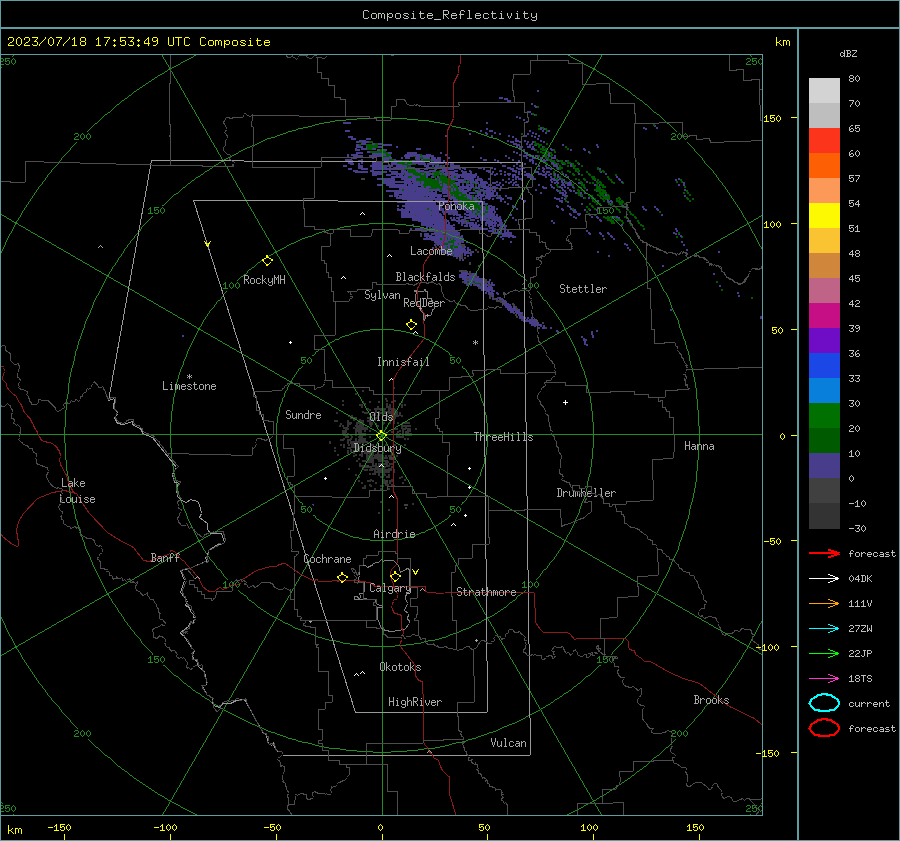The image size is (900, 841).
Task: Select the light gray top band of dBZ scale
Action: (824, 91)
